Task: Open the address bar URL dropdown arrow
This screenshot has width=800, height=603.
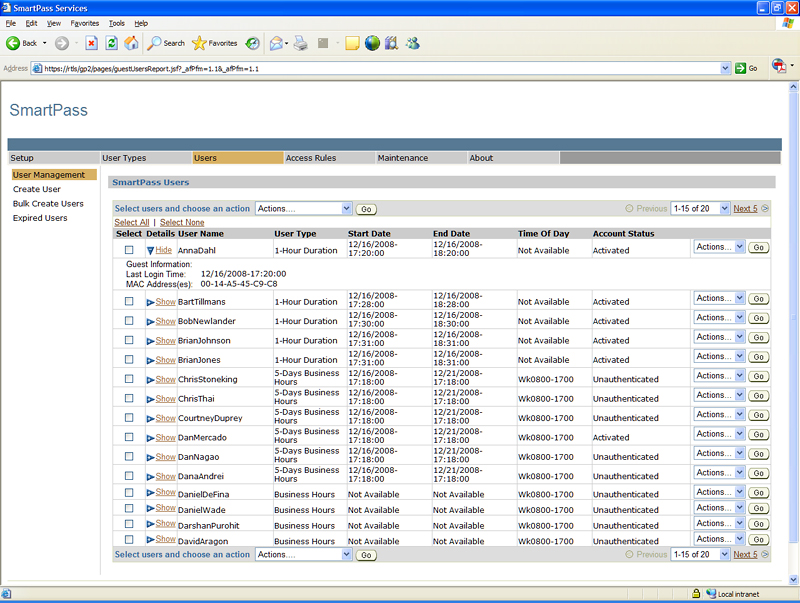Action: click(x=725, y=68)
